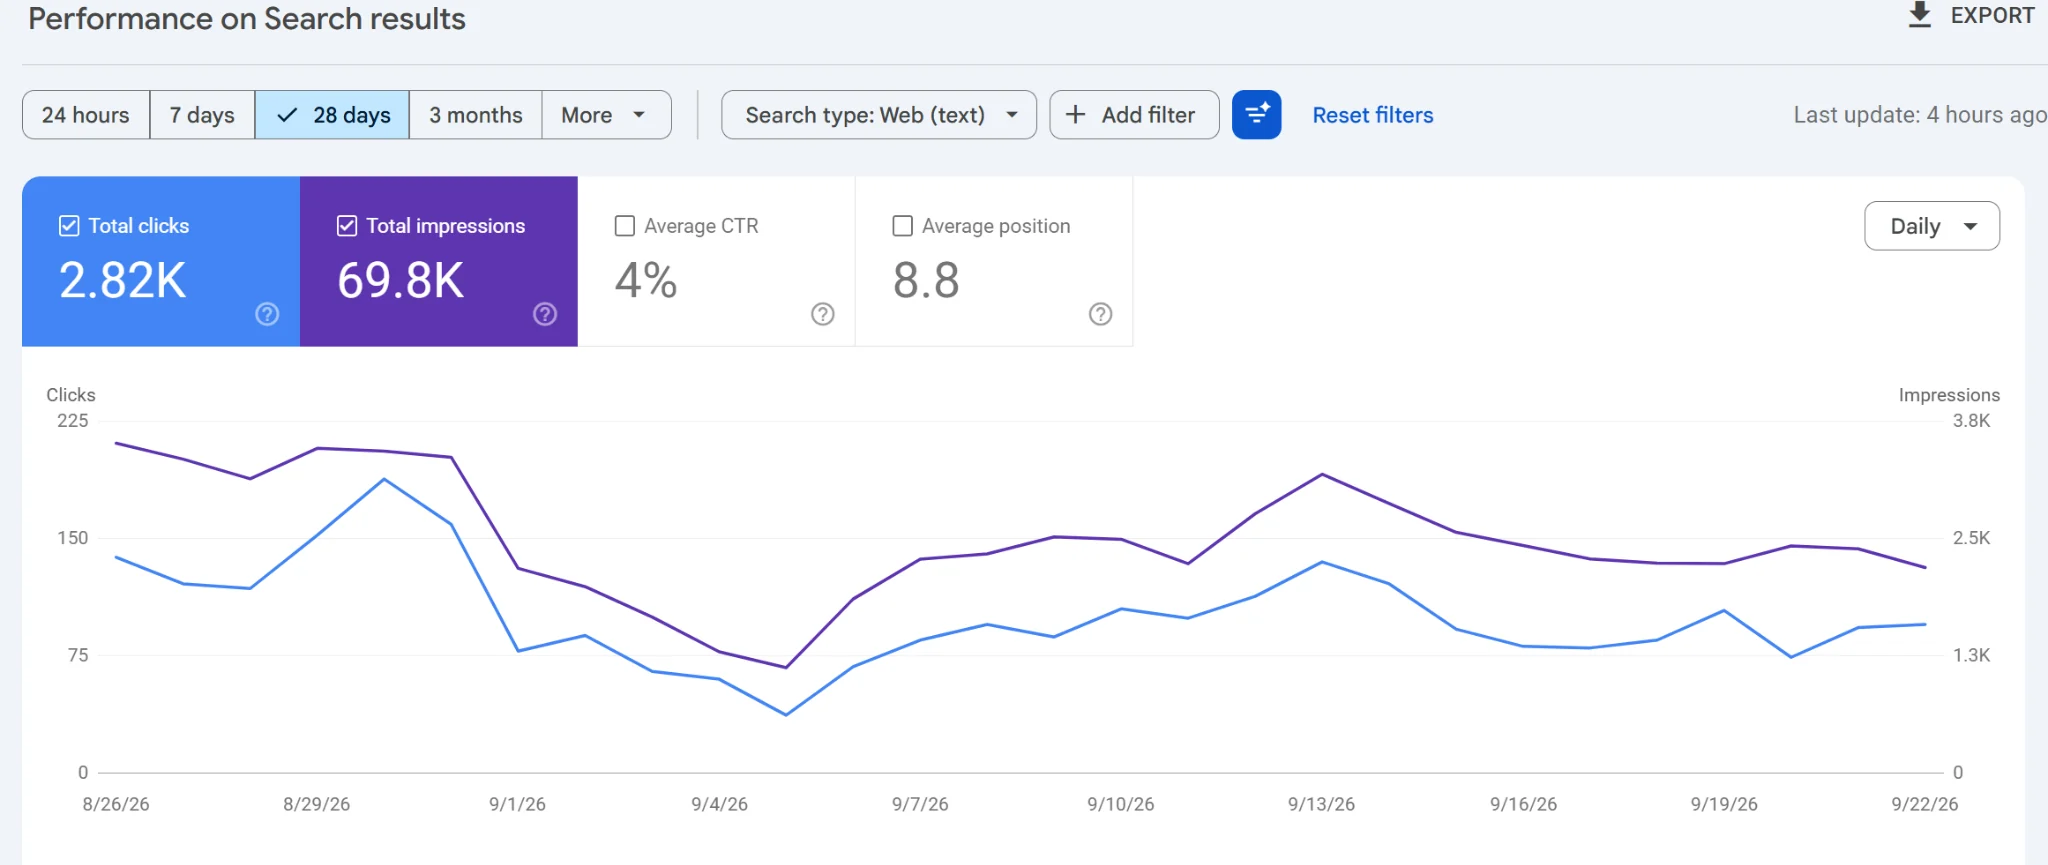Screen dimensions: 2048x865
Task: Click 'Last update: 4 hours ago' text
Action: pyautogui.click(x=1919, y=115)
